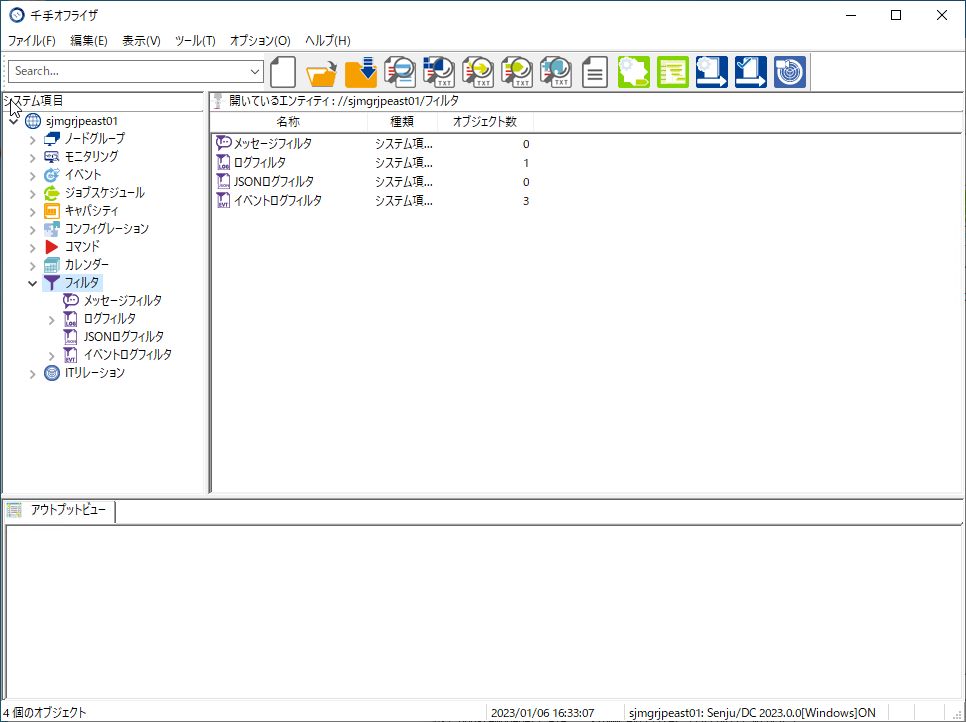
Task: Select the ログフィルタ row in the list
Action: pyautogui.click(x=372, y=163)
